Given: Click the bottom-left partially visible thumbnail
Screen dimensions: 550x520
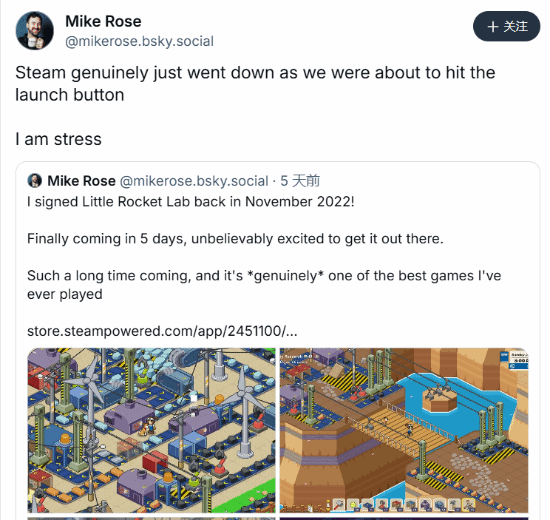Looking at the screenshot, I should (152, 518).
